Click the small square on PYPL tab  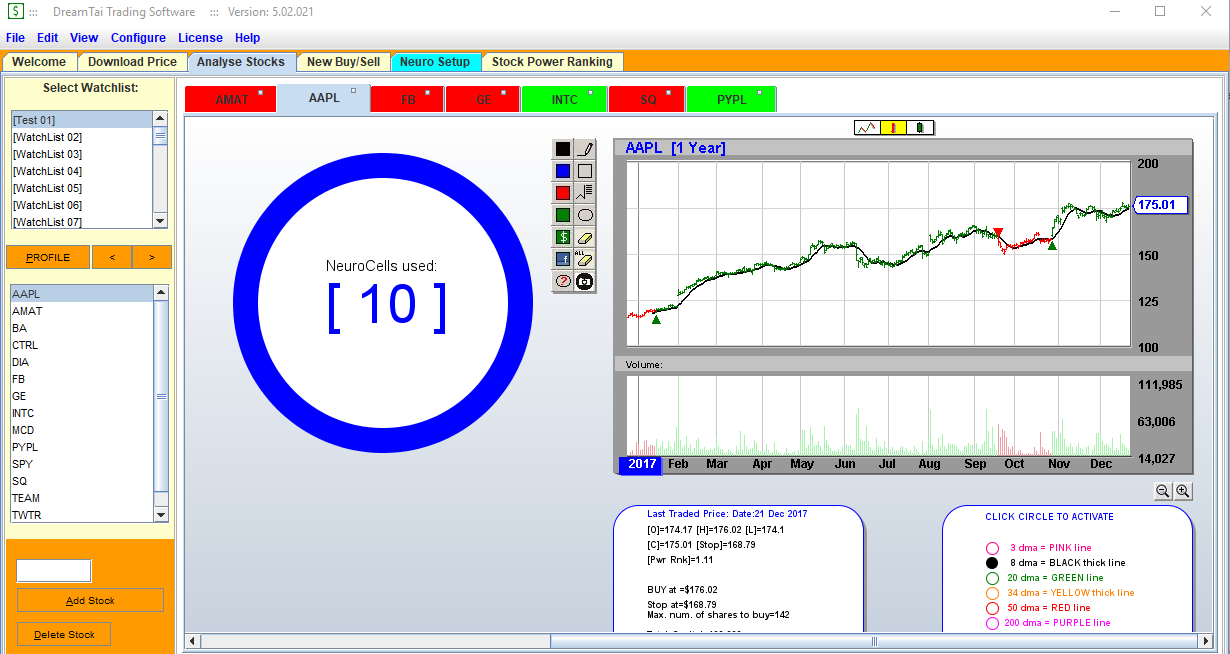click(760, 93)
